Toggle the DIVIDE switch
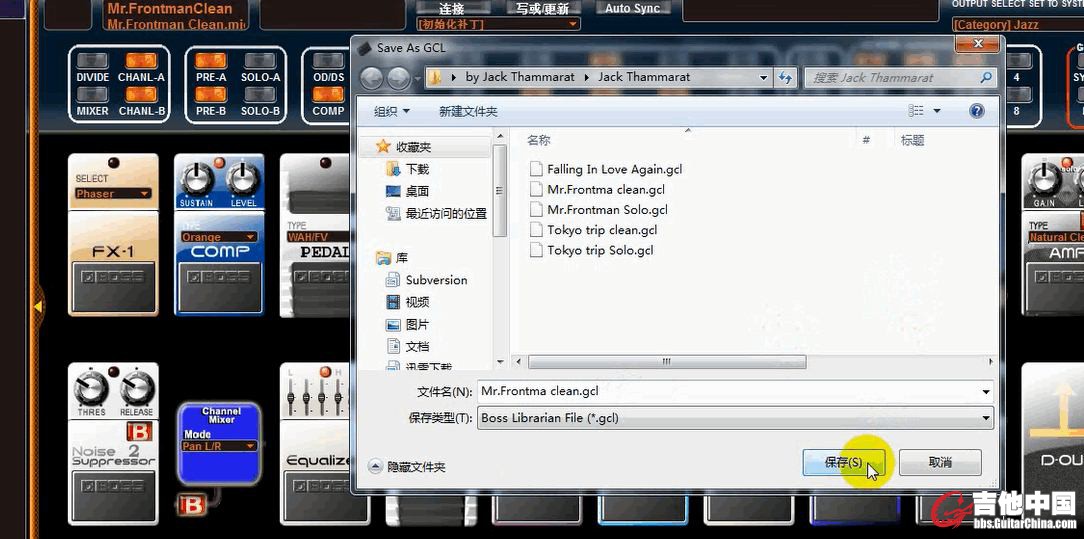The image size is (1084, 539). click(x=92, y=61)
